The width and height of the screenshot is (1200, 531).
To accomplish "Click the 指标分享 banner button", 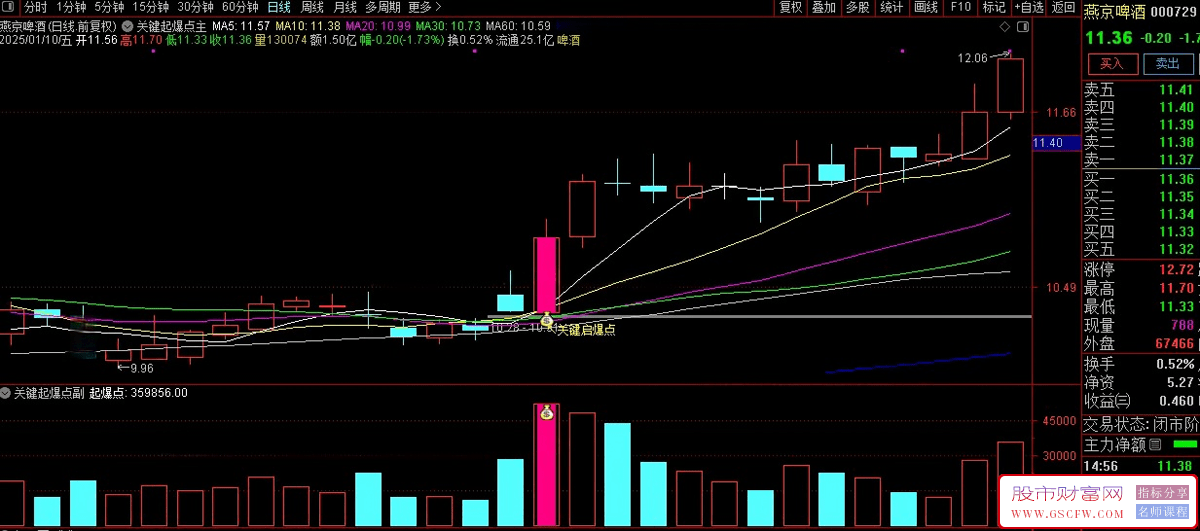I will point(1162,493).
